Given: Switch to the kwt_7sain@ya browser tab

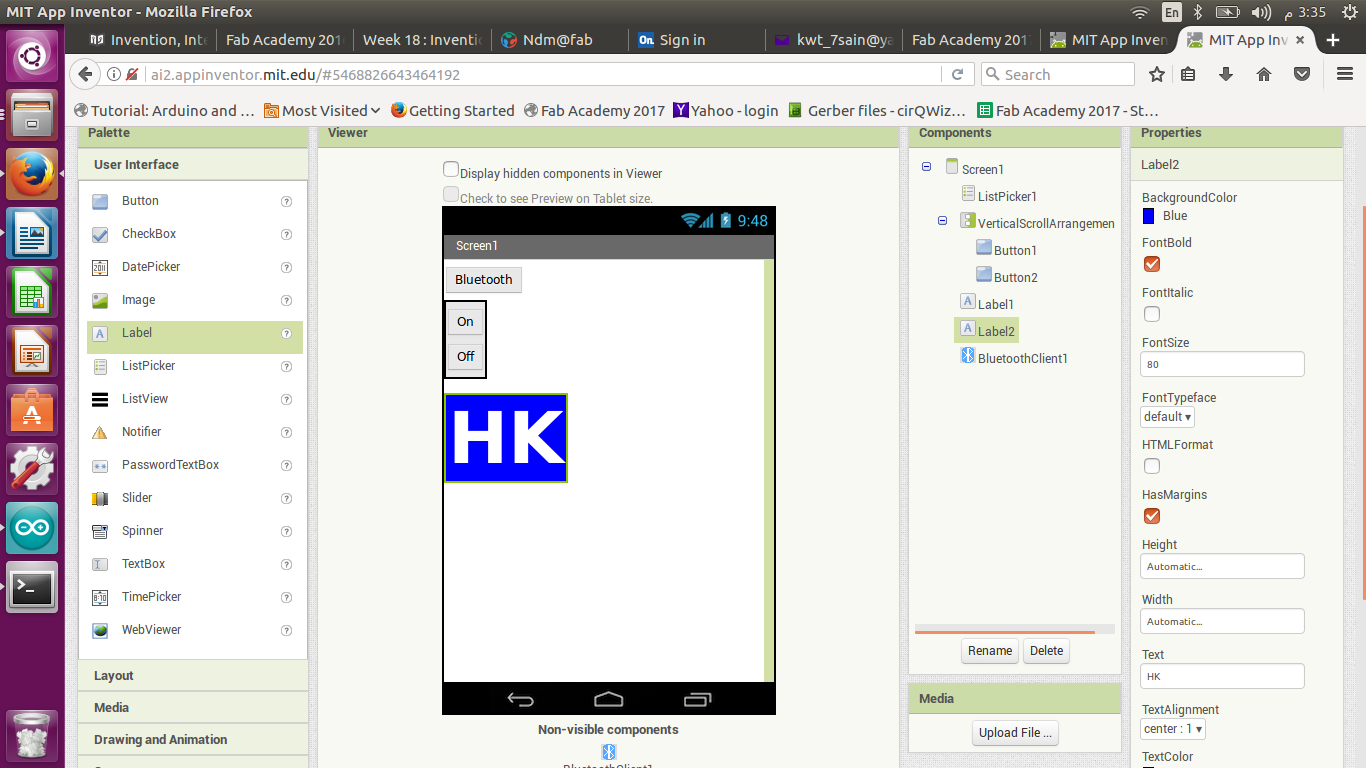Looking at the screenshot, I should (833, 40).
